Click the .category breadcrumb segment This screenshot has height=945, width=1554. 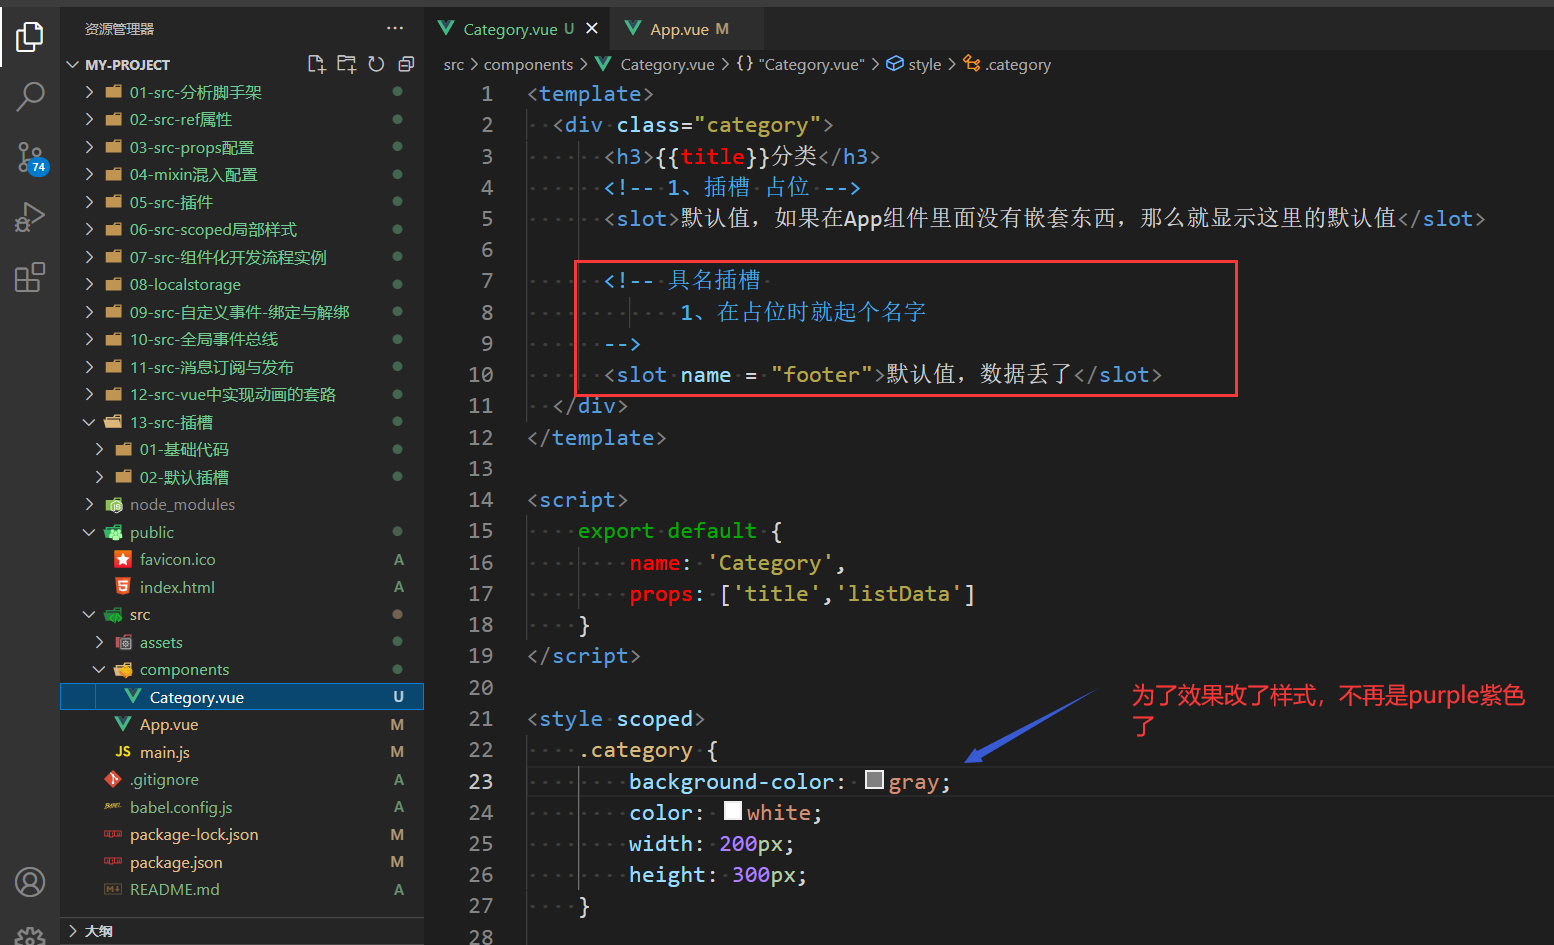(1008, 64)
